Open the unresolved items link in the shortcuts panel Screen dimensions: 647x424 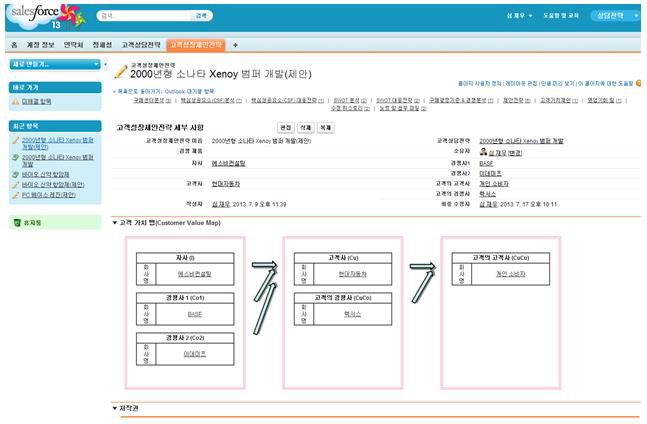(36, 101)
